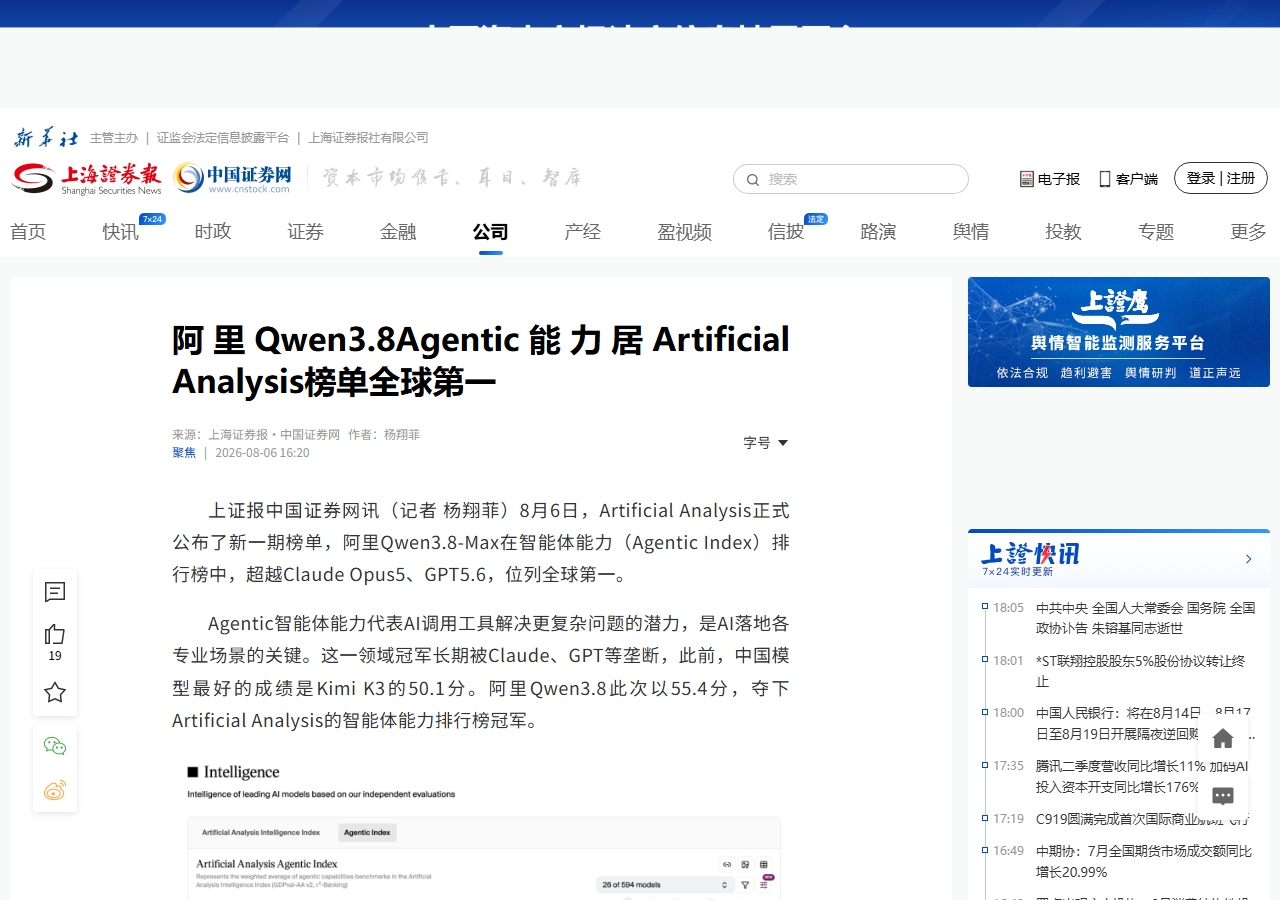Open 金融 nav tab

tap(398, 232)
